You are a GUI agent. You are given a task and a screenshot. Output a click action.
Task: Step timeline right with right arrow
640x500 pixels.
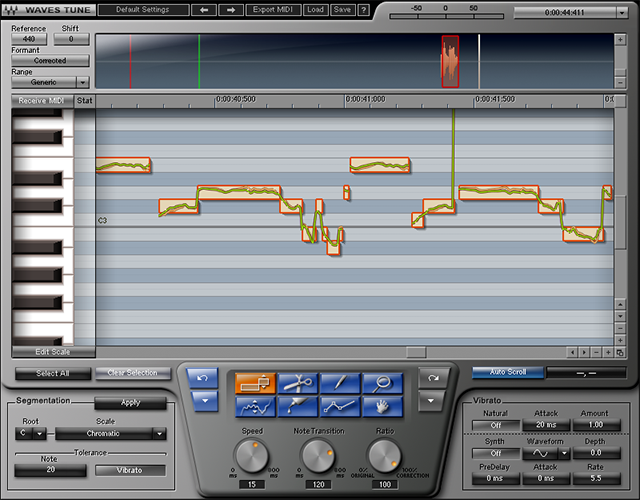pos(584,352)
